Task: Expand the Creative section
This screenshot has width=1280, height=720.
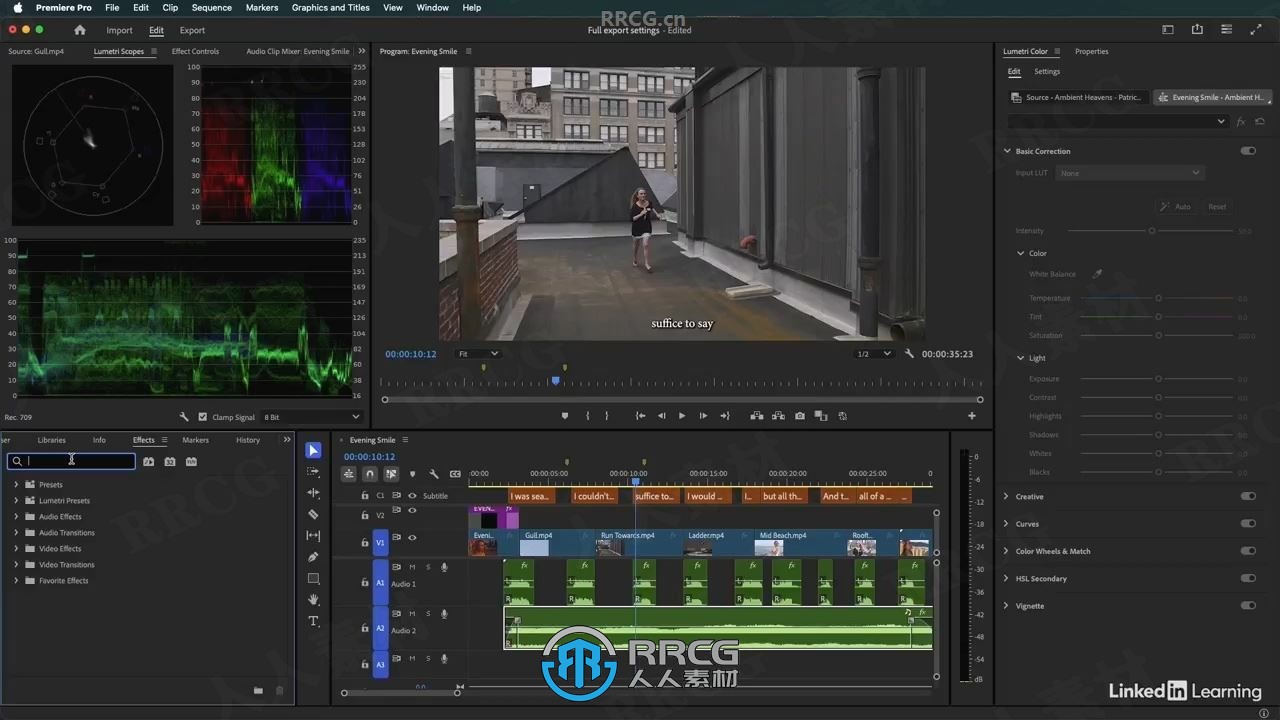Action: click(1007, 496)
